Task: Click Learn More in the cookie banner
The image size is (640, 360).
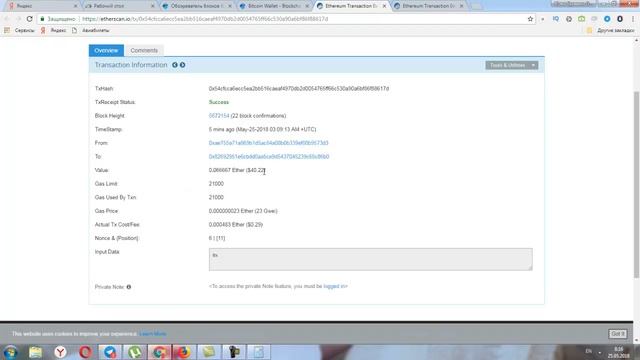Action: pos(153,334)
